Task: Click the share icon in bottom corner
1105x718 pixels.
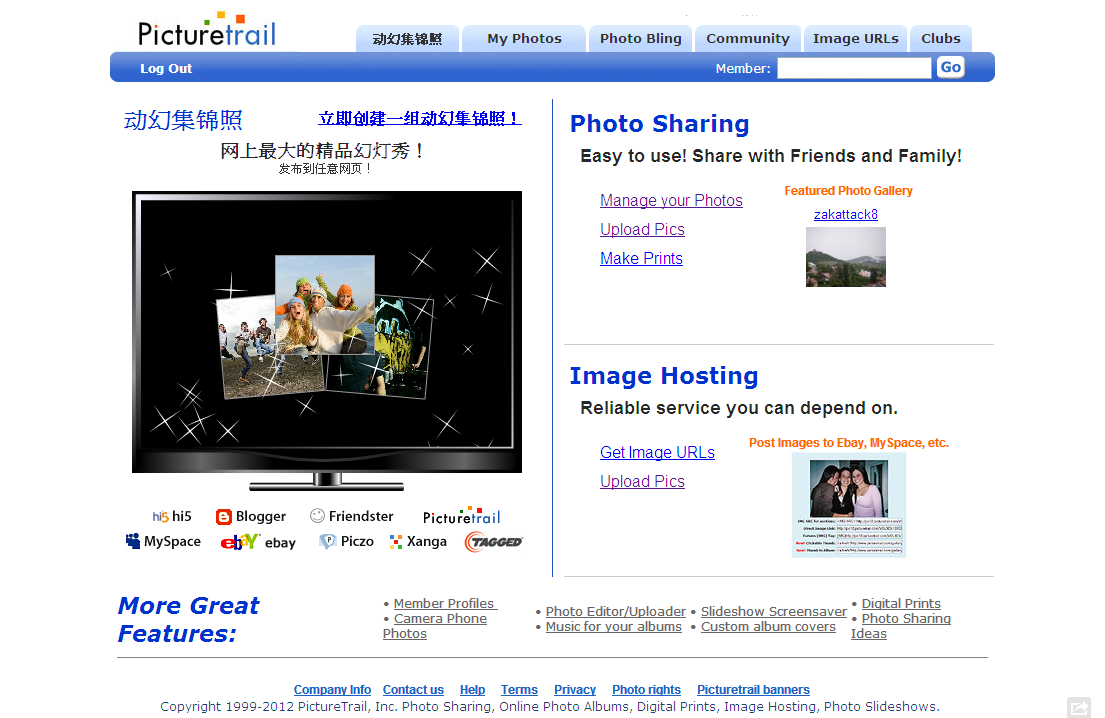Action: [x=1078, y=707]
